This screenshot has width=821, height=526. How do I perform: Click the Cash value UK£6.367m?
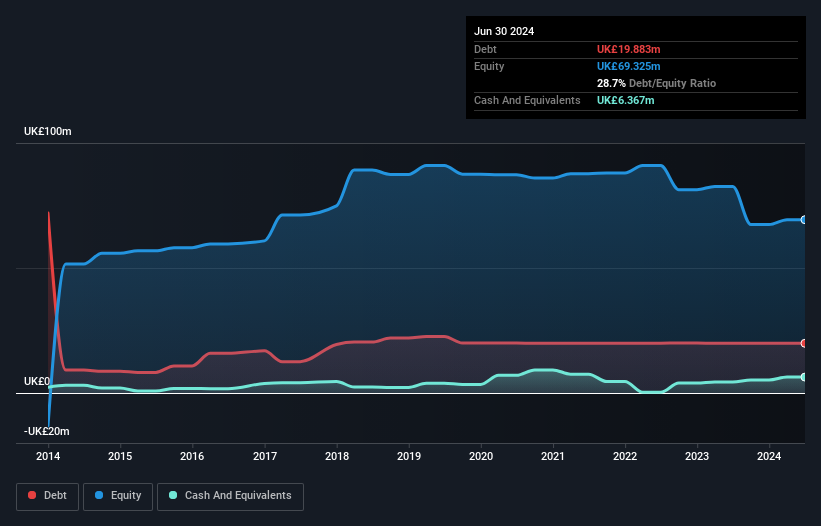pos(625,100)
